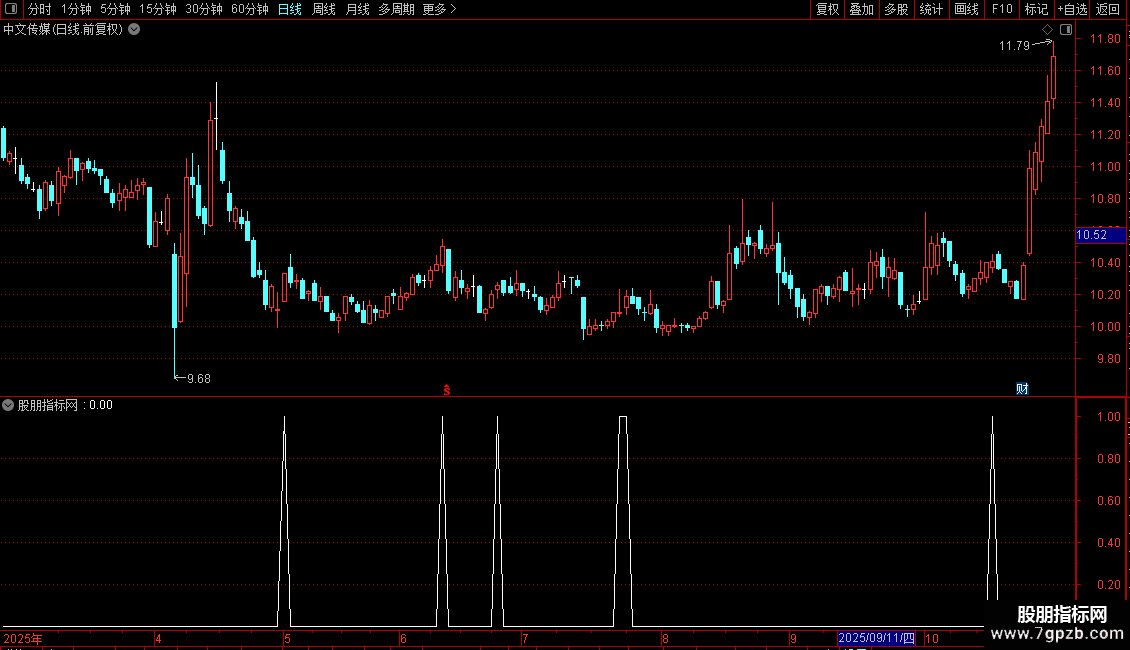
Task: Select the 15分钟 period tab
Action: pos(158,9)
